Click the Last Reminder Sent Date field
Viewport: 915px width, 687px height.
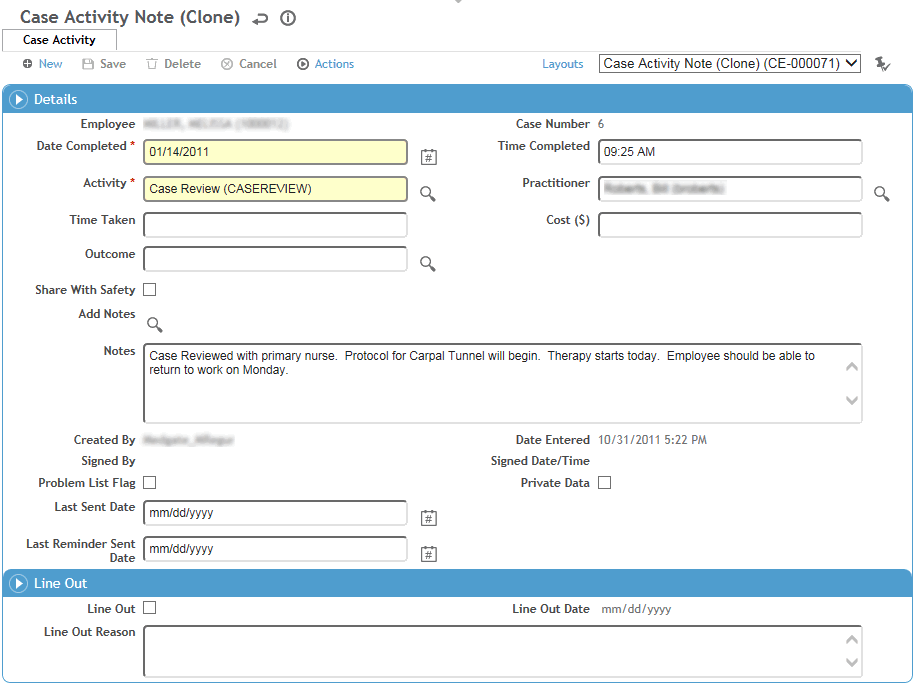275,549
